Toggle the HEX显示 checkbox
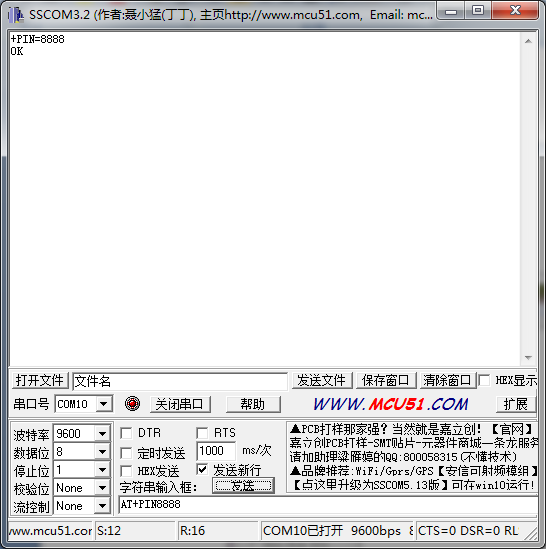Image resolution: width=546 pixels, height=549 pixels. click(x=484, y=380)
